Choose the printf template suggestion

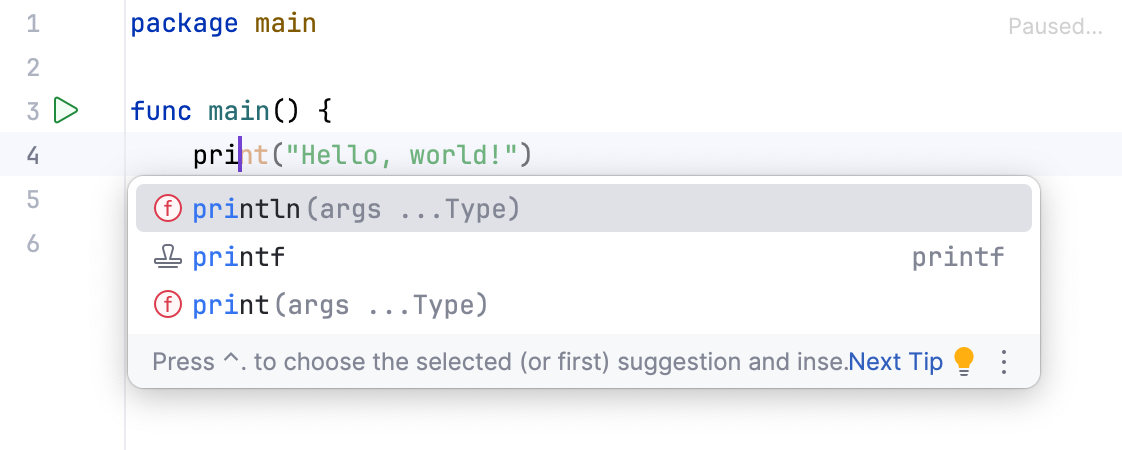click(239, 258)
